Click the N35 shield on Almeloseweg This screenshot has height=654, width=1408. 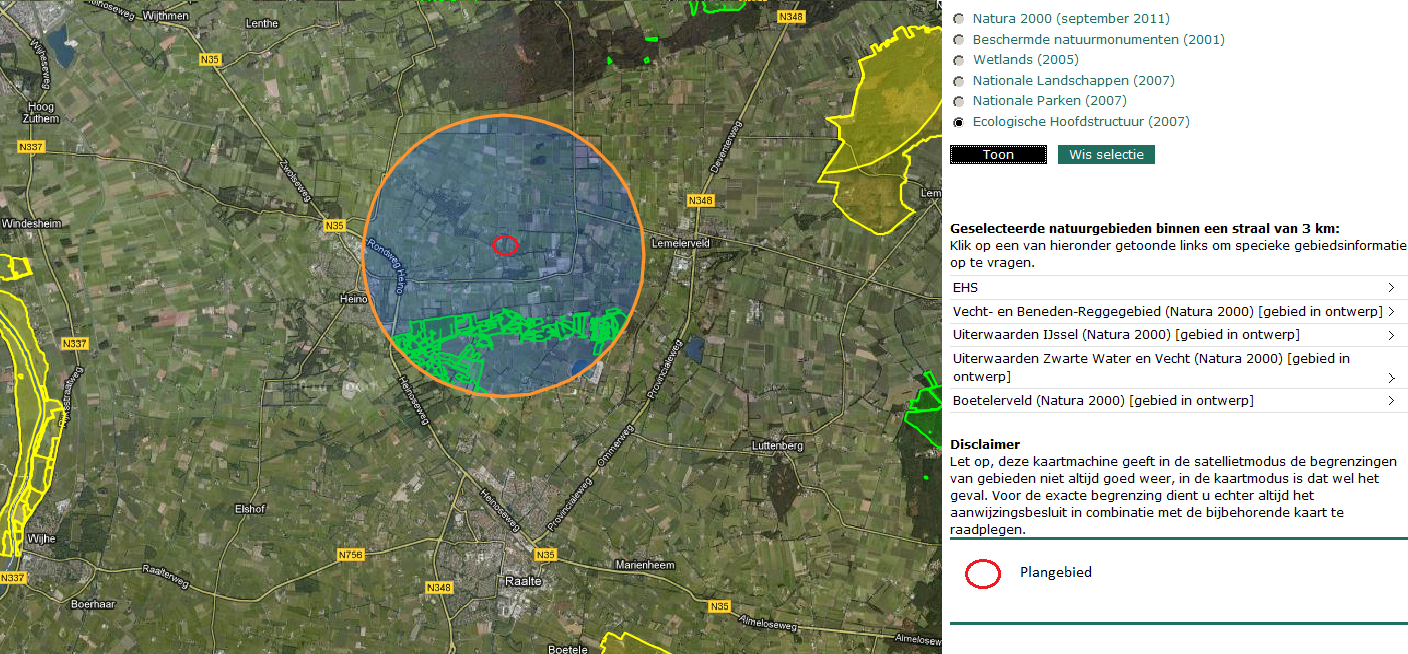pyautogui.click(x=718, y=606)
